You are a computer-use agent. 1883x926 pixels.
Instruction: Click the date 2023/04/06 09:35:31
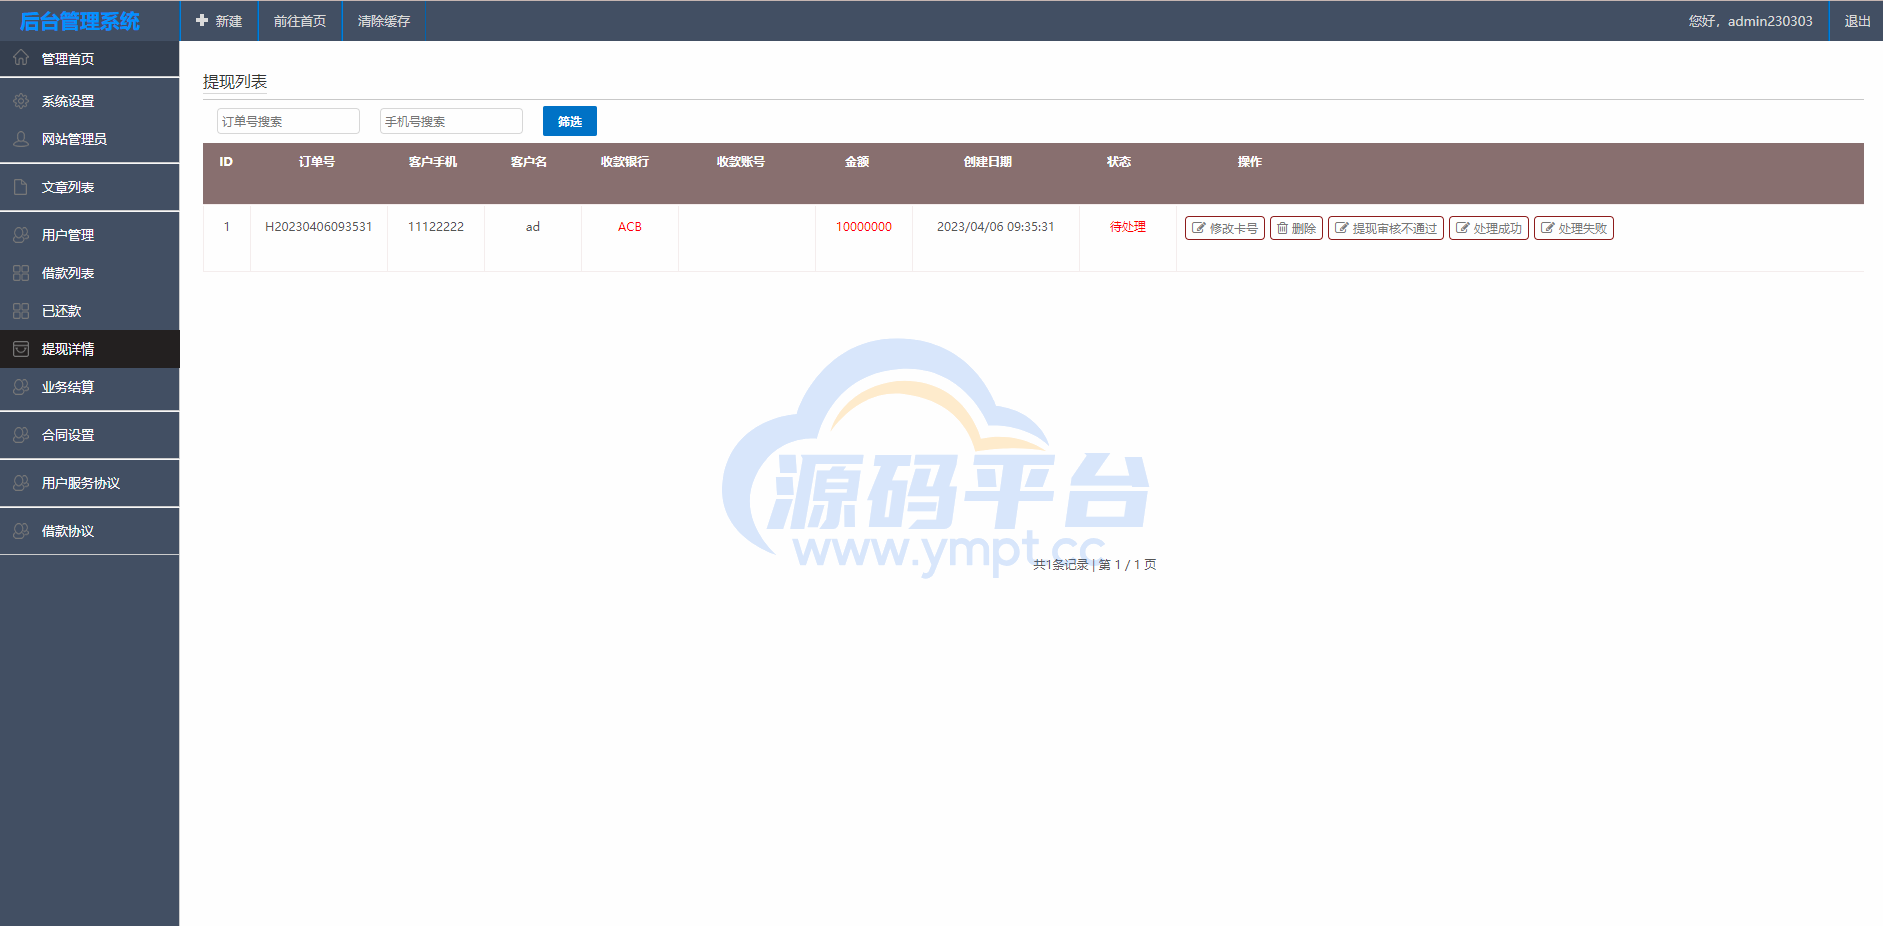(996, 227)
